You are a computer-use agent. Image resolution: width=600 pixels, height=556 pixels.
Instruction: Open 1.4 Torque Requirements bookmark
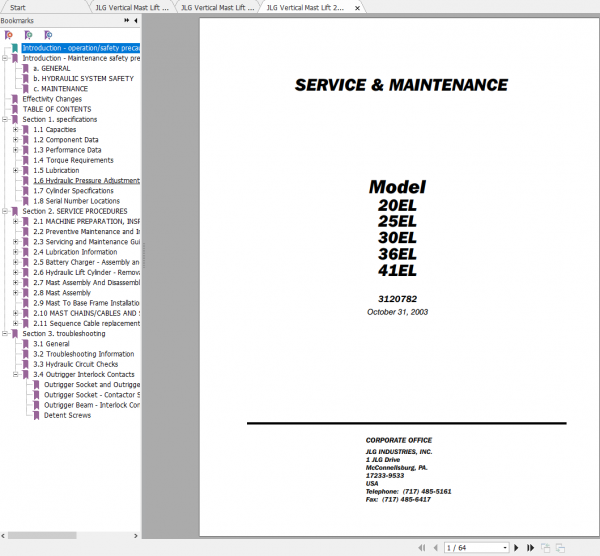click(73, 160)
